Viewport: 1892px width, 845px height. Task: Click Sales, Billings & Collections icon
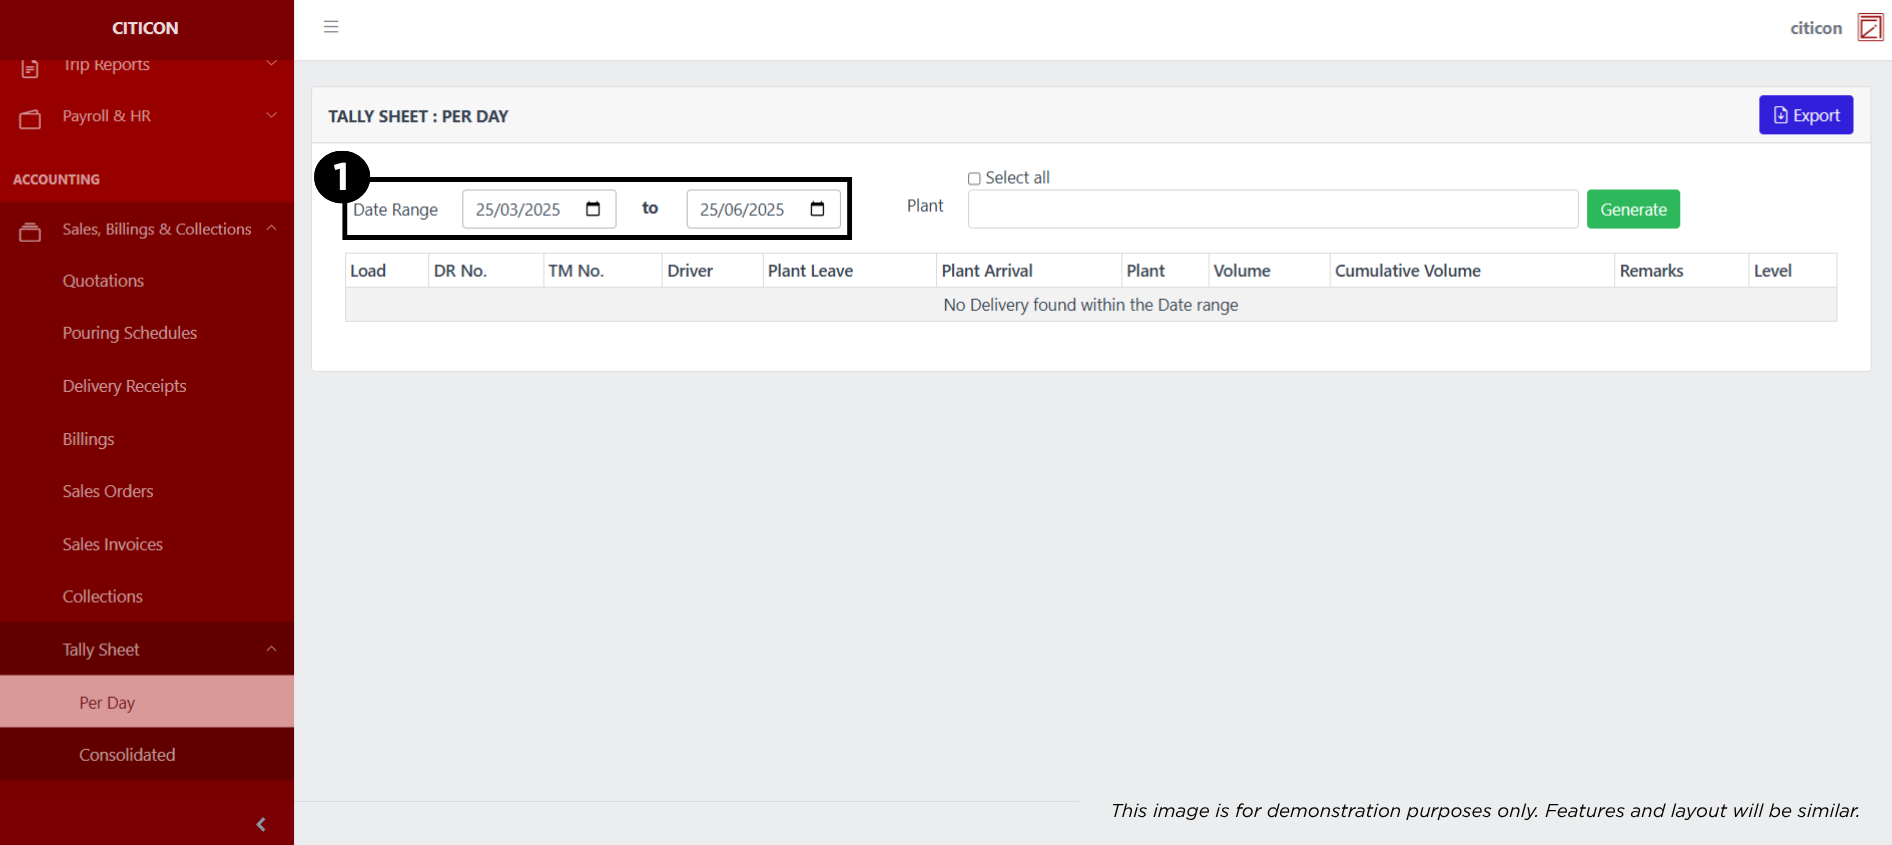(30, 232)
